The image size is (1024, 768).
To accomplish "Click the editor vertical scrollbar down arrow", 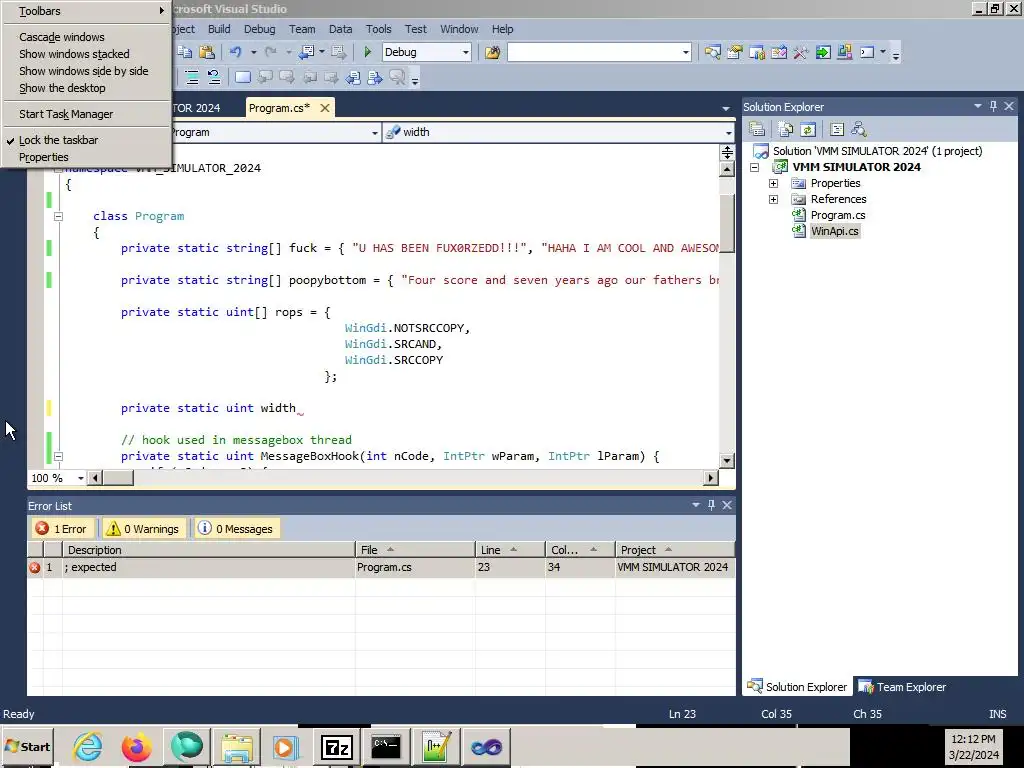I will tap(726, 460).
